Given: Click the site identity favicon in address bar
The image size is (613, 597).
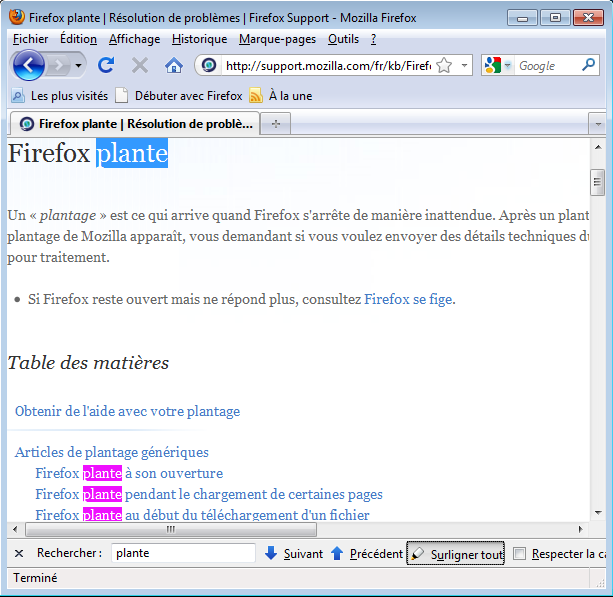Looking at the screenshot, I should pos(209,65).
